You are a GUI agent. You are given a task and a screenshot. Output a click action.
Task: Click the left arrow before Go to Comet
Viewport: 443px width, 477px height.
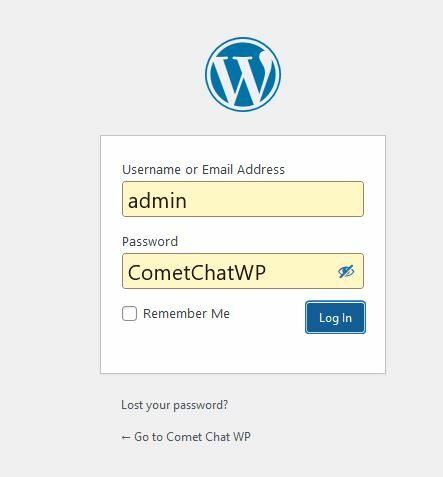pyautogui.click(x=126, y=437)
